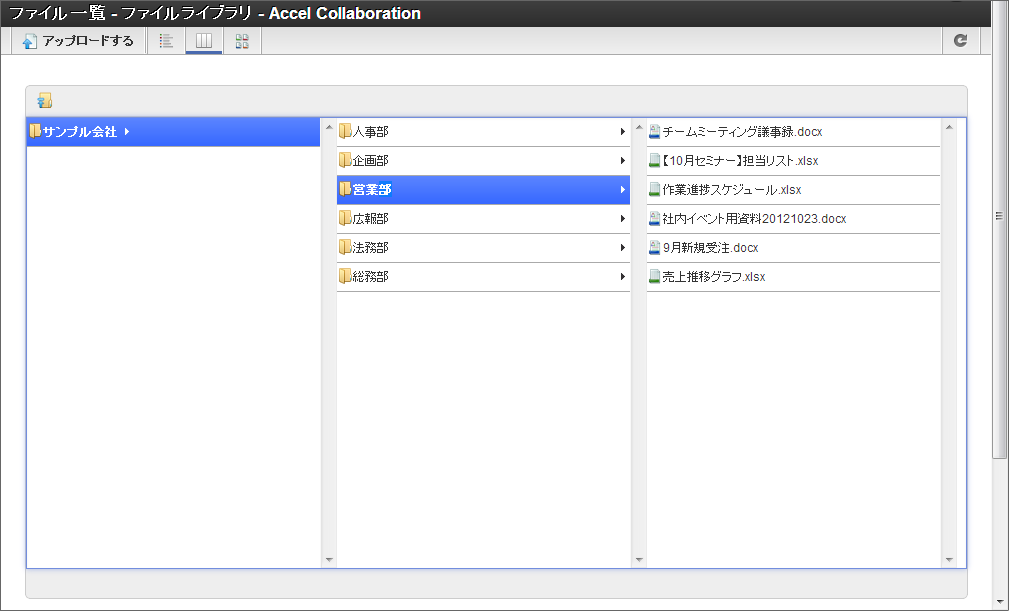Expand arrow beside 営業部
The width and height of the screenshot is (1009, 611).
click(x=622, y=190)
